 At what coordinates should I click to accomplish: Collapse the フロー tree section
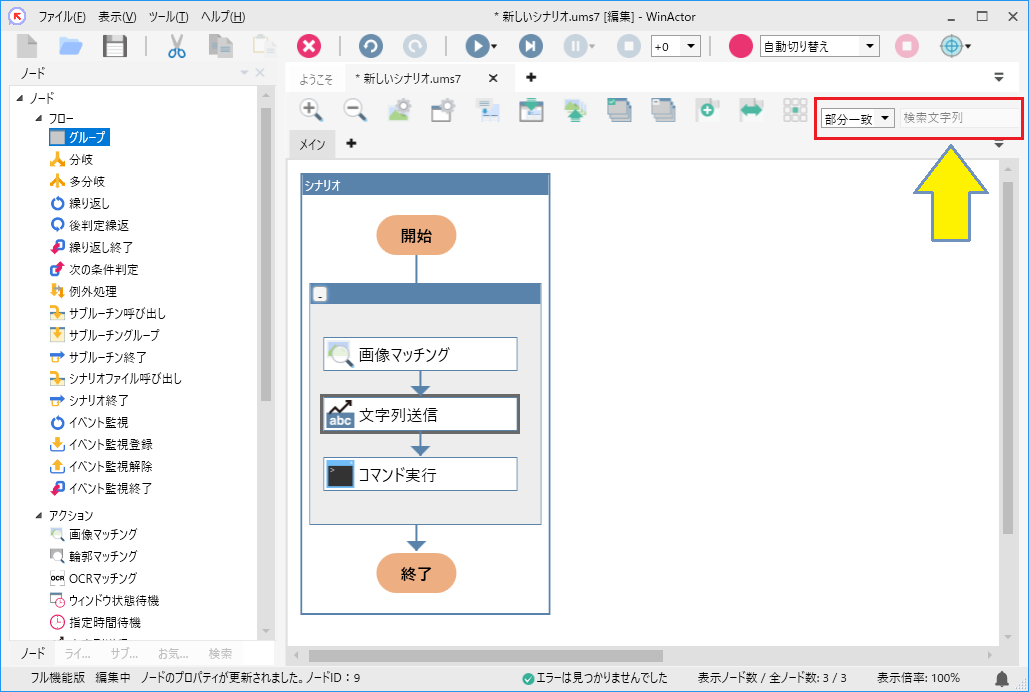coord(39,118)
